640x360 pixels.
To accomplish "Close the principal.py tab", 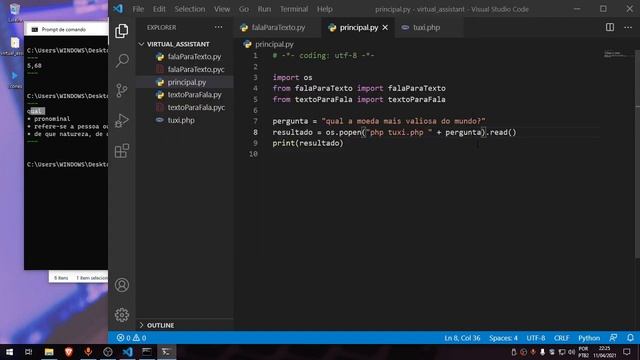I will (x=385, y=27).
